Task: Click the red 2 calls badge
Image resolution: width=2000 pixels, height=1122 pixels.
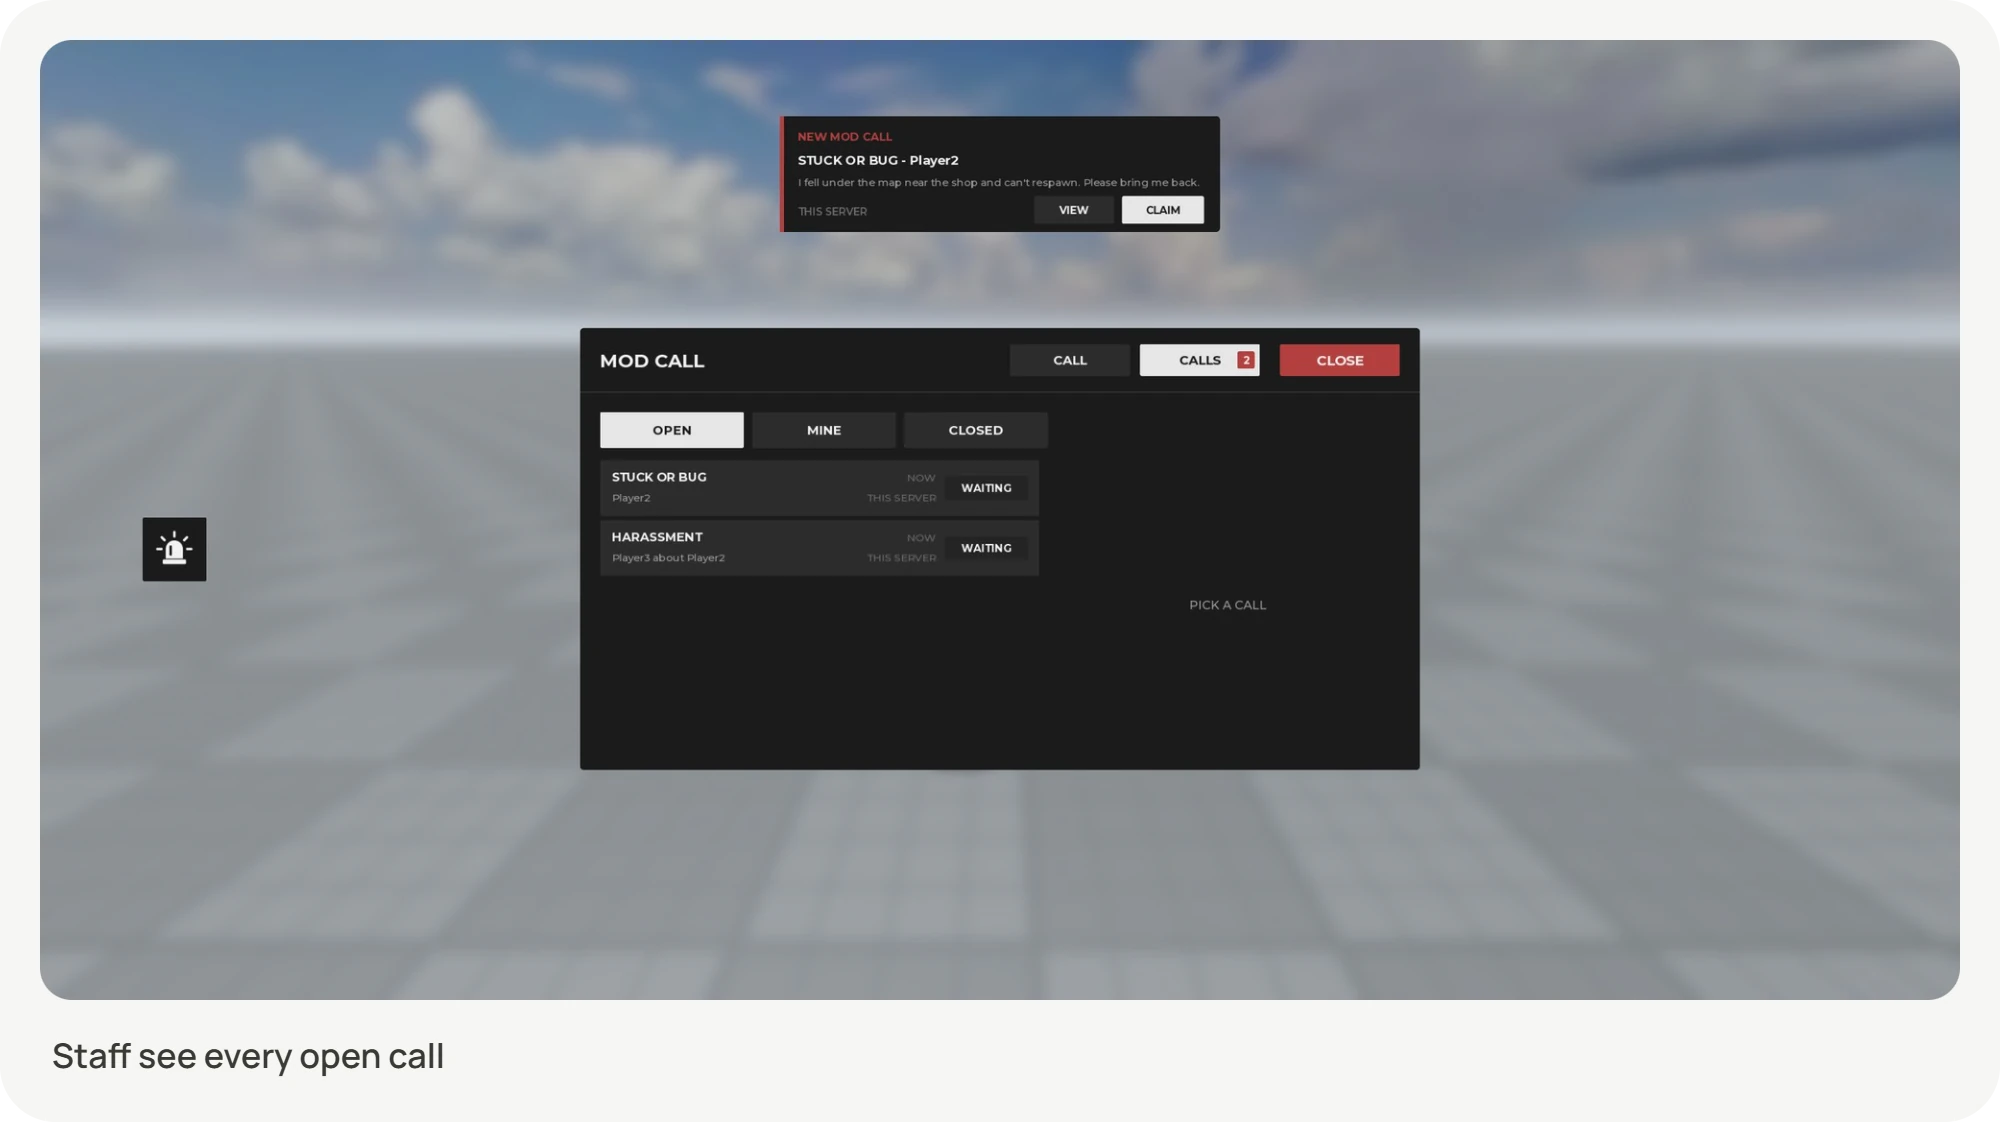Action: 1245,360
